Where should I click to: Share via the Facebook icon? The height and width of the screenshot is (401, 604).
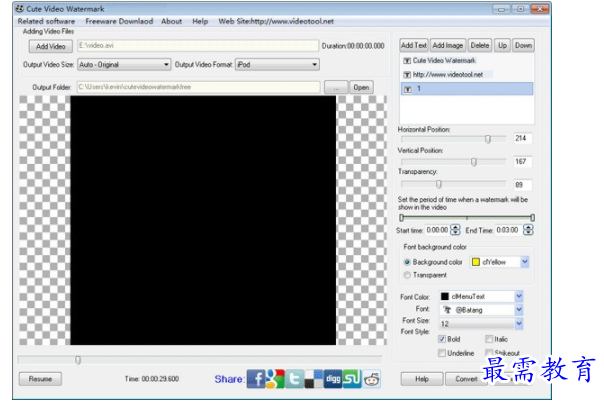[256, 379]
